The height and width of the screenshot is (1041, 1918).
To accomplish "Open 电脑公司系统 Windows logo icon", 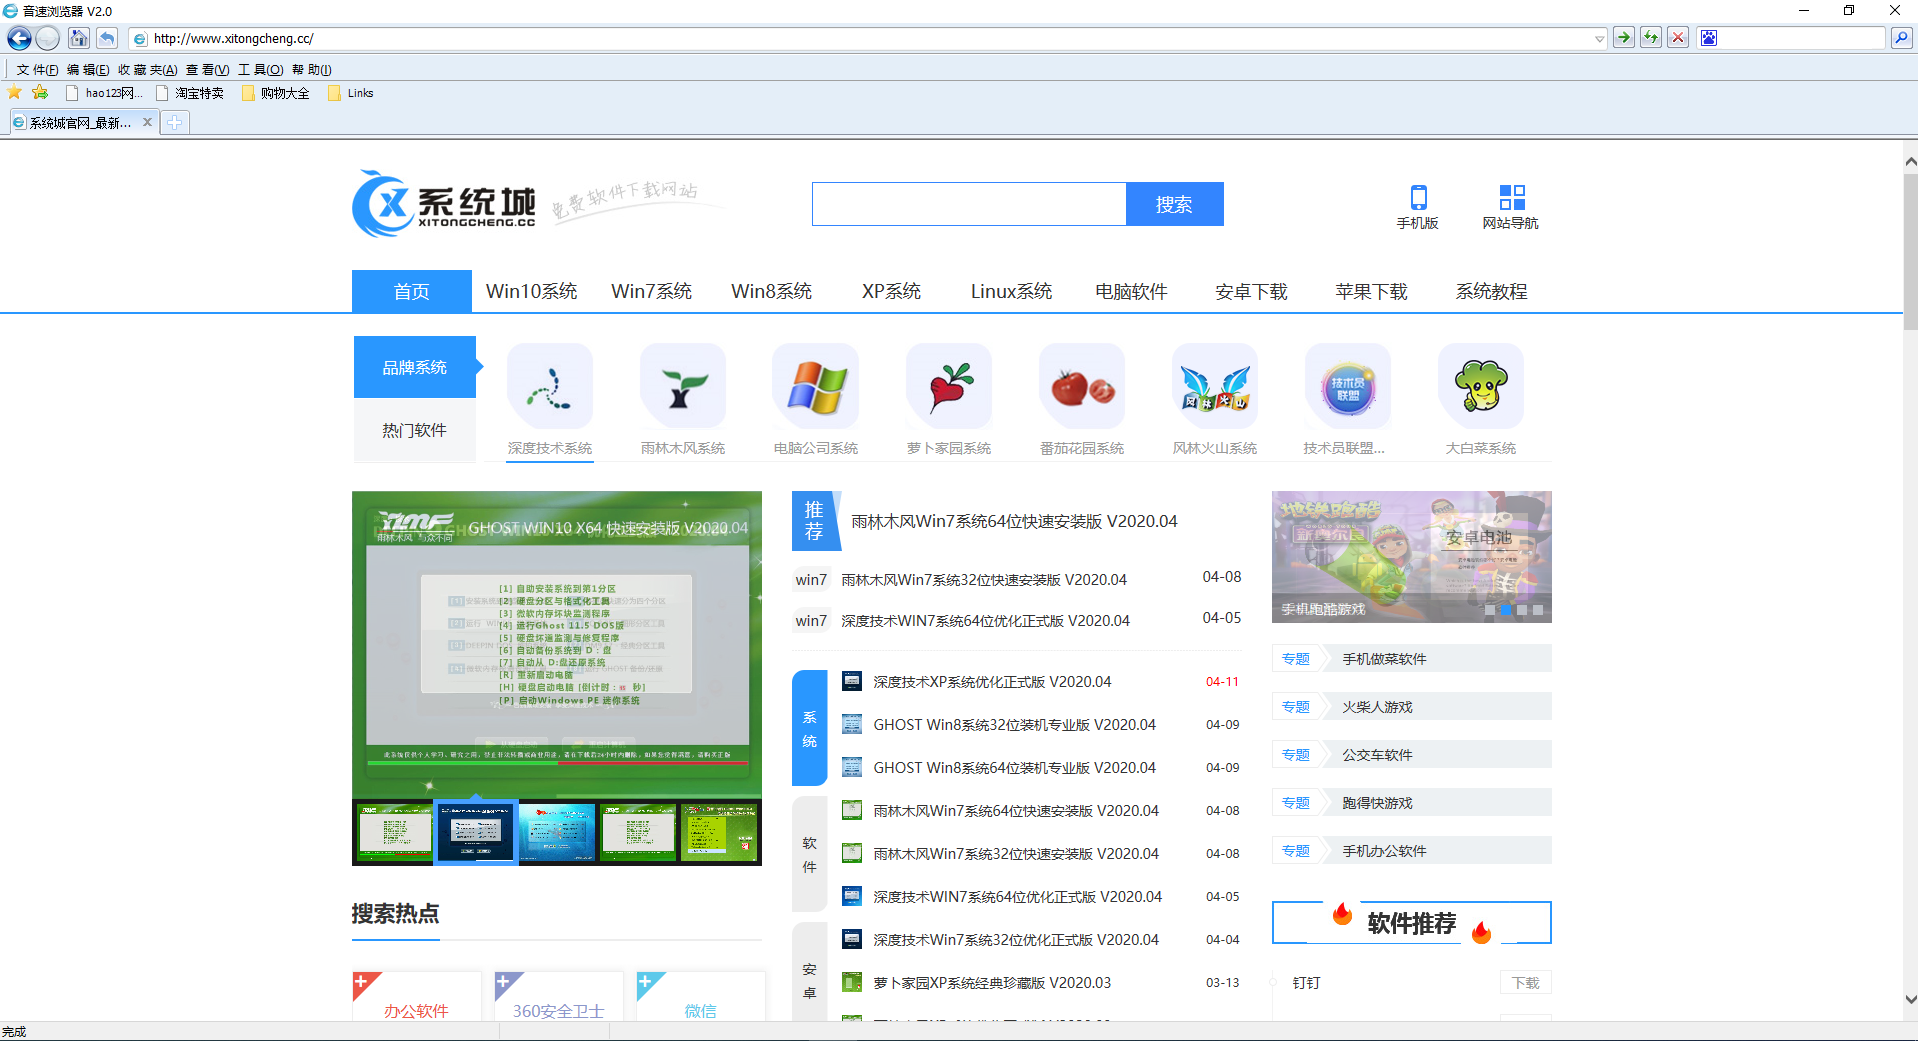I will (816, 386).
